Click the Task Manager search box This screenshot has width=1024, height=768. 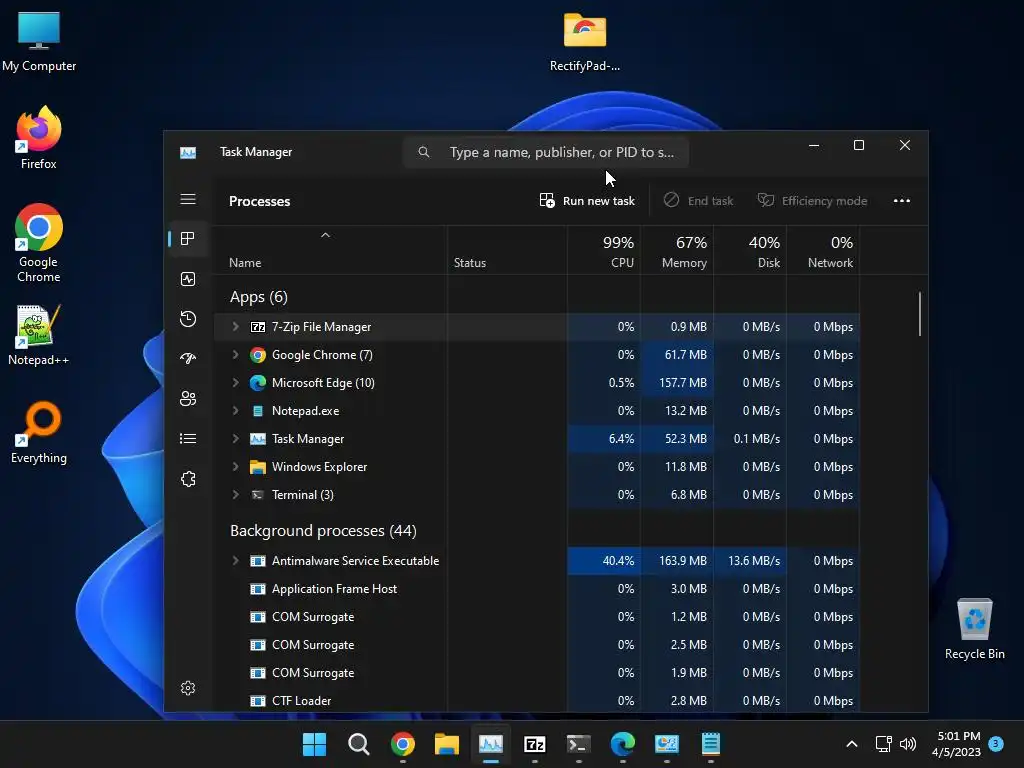pyautogui.click(x=546, y=152)
